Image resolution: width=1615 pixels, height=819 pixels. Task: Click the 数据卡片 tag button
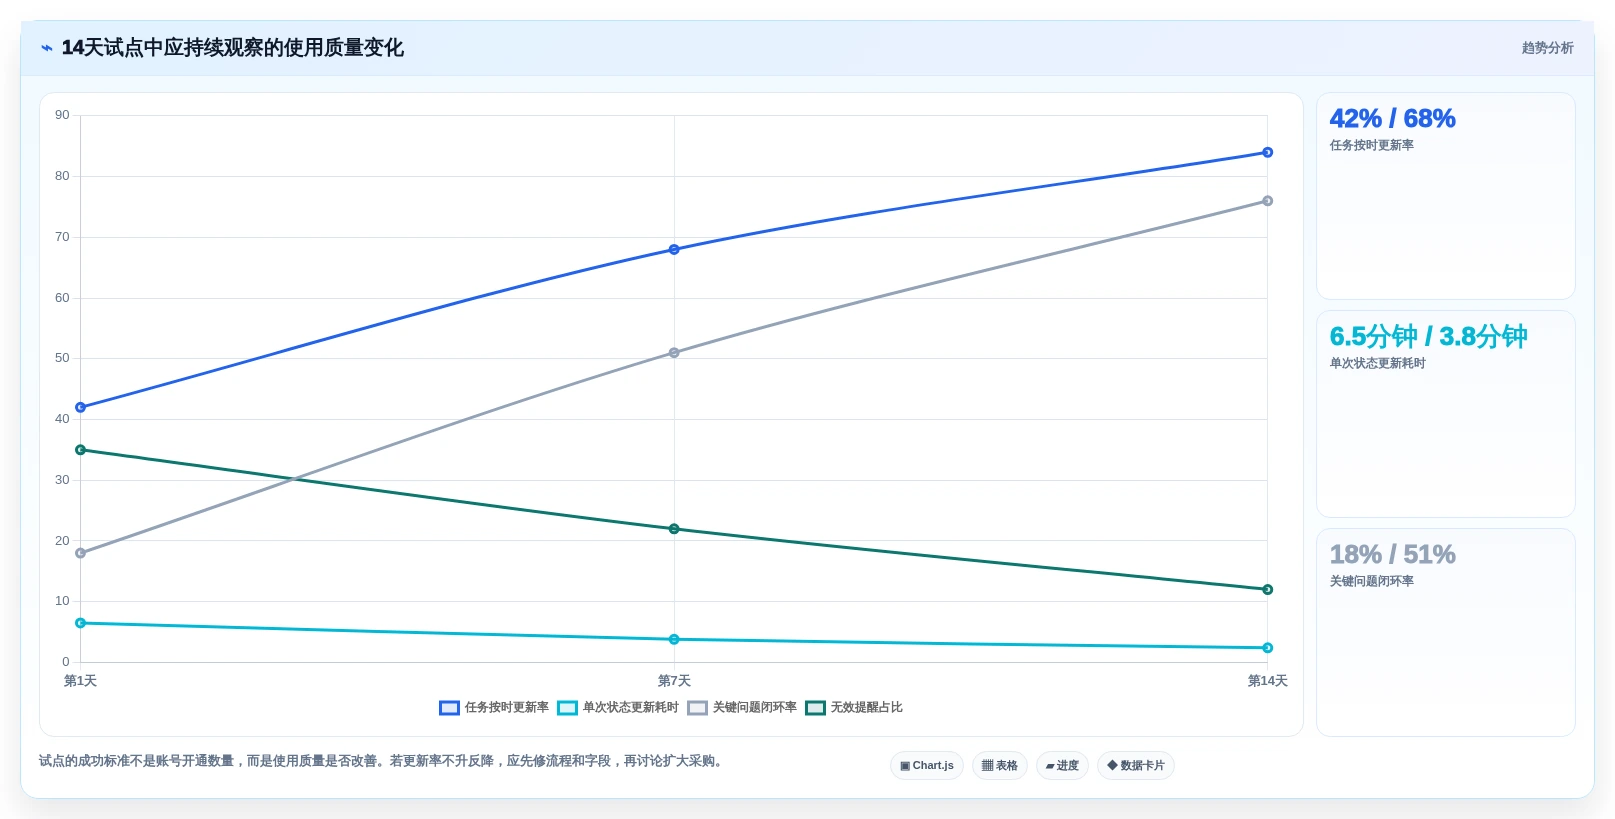pos(1136,766)
